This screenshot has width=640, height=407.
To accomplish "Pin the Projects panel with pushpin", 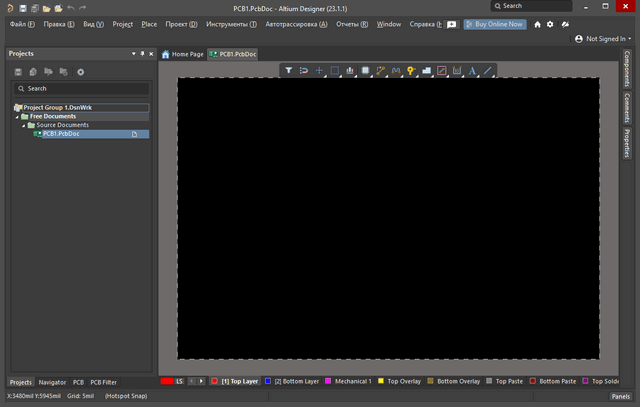I will point(141,53).
